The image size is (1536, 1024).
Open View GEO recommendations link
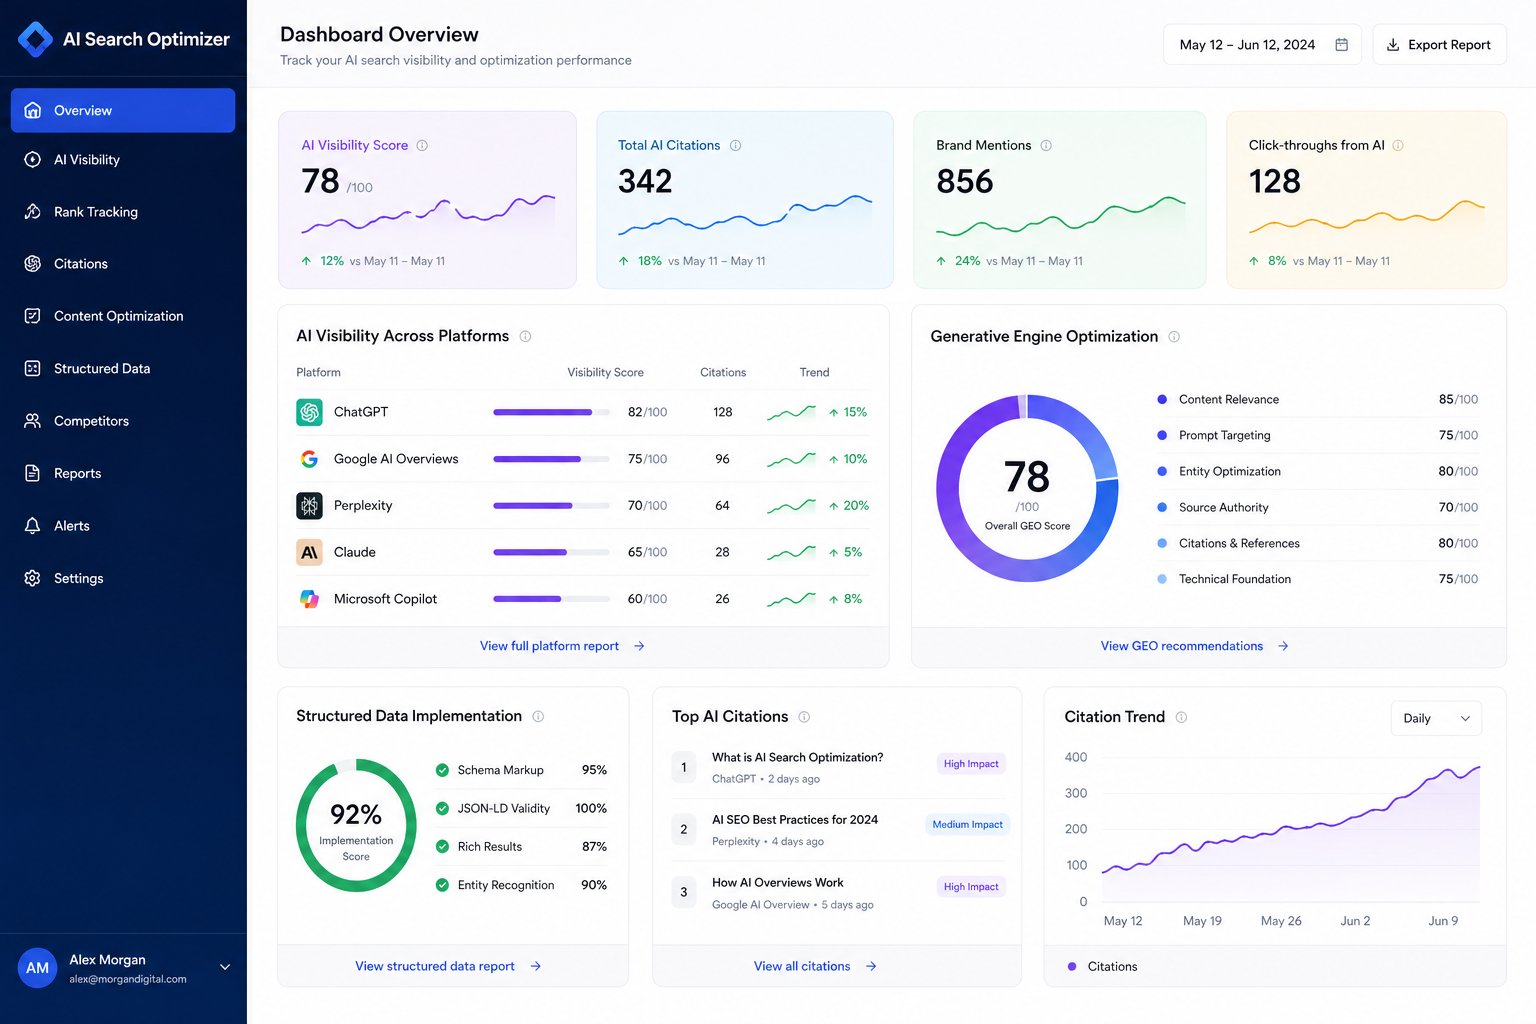1194,646
